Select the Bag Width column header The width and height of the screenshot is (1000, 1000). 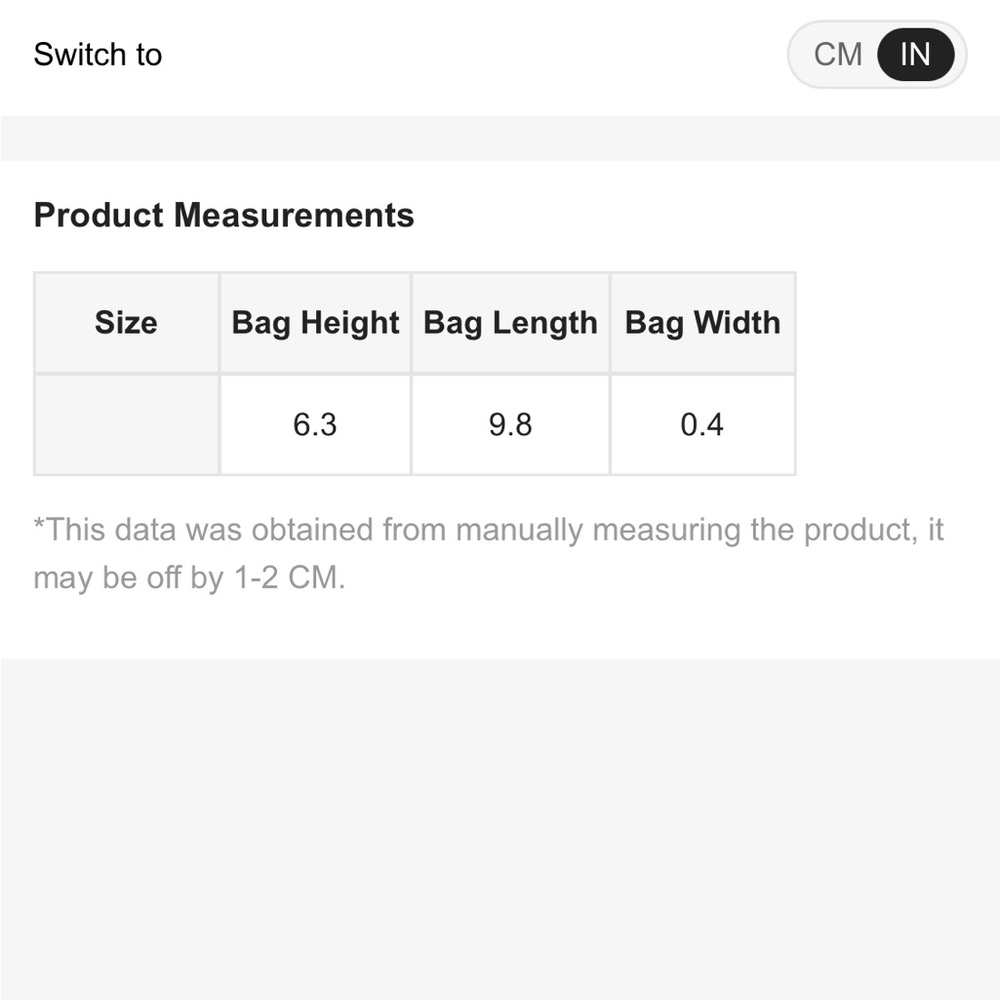pyautogui.click(x=702, y=323)
